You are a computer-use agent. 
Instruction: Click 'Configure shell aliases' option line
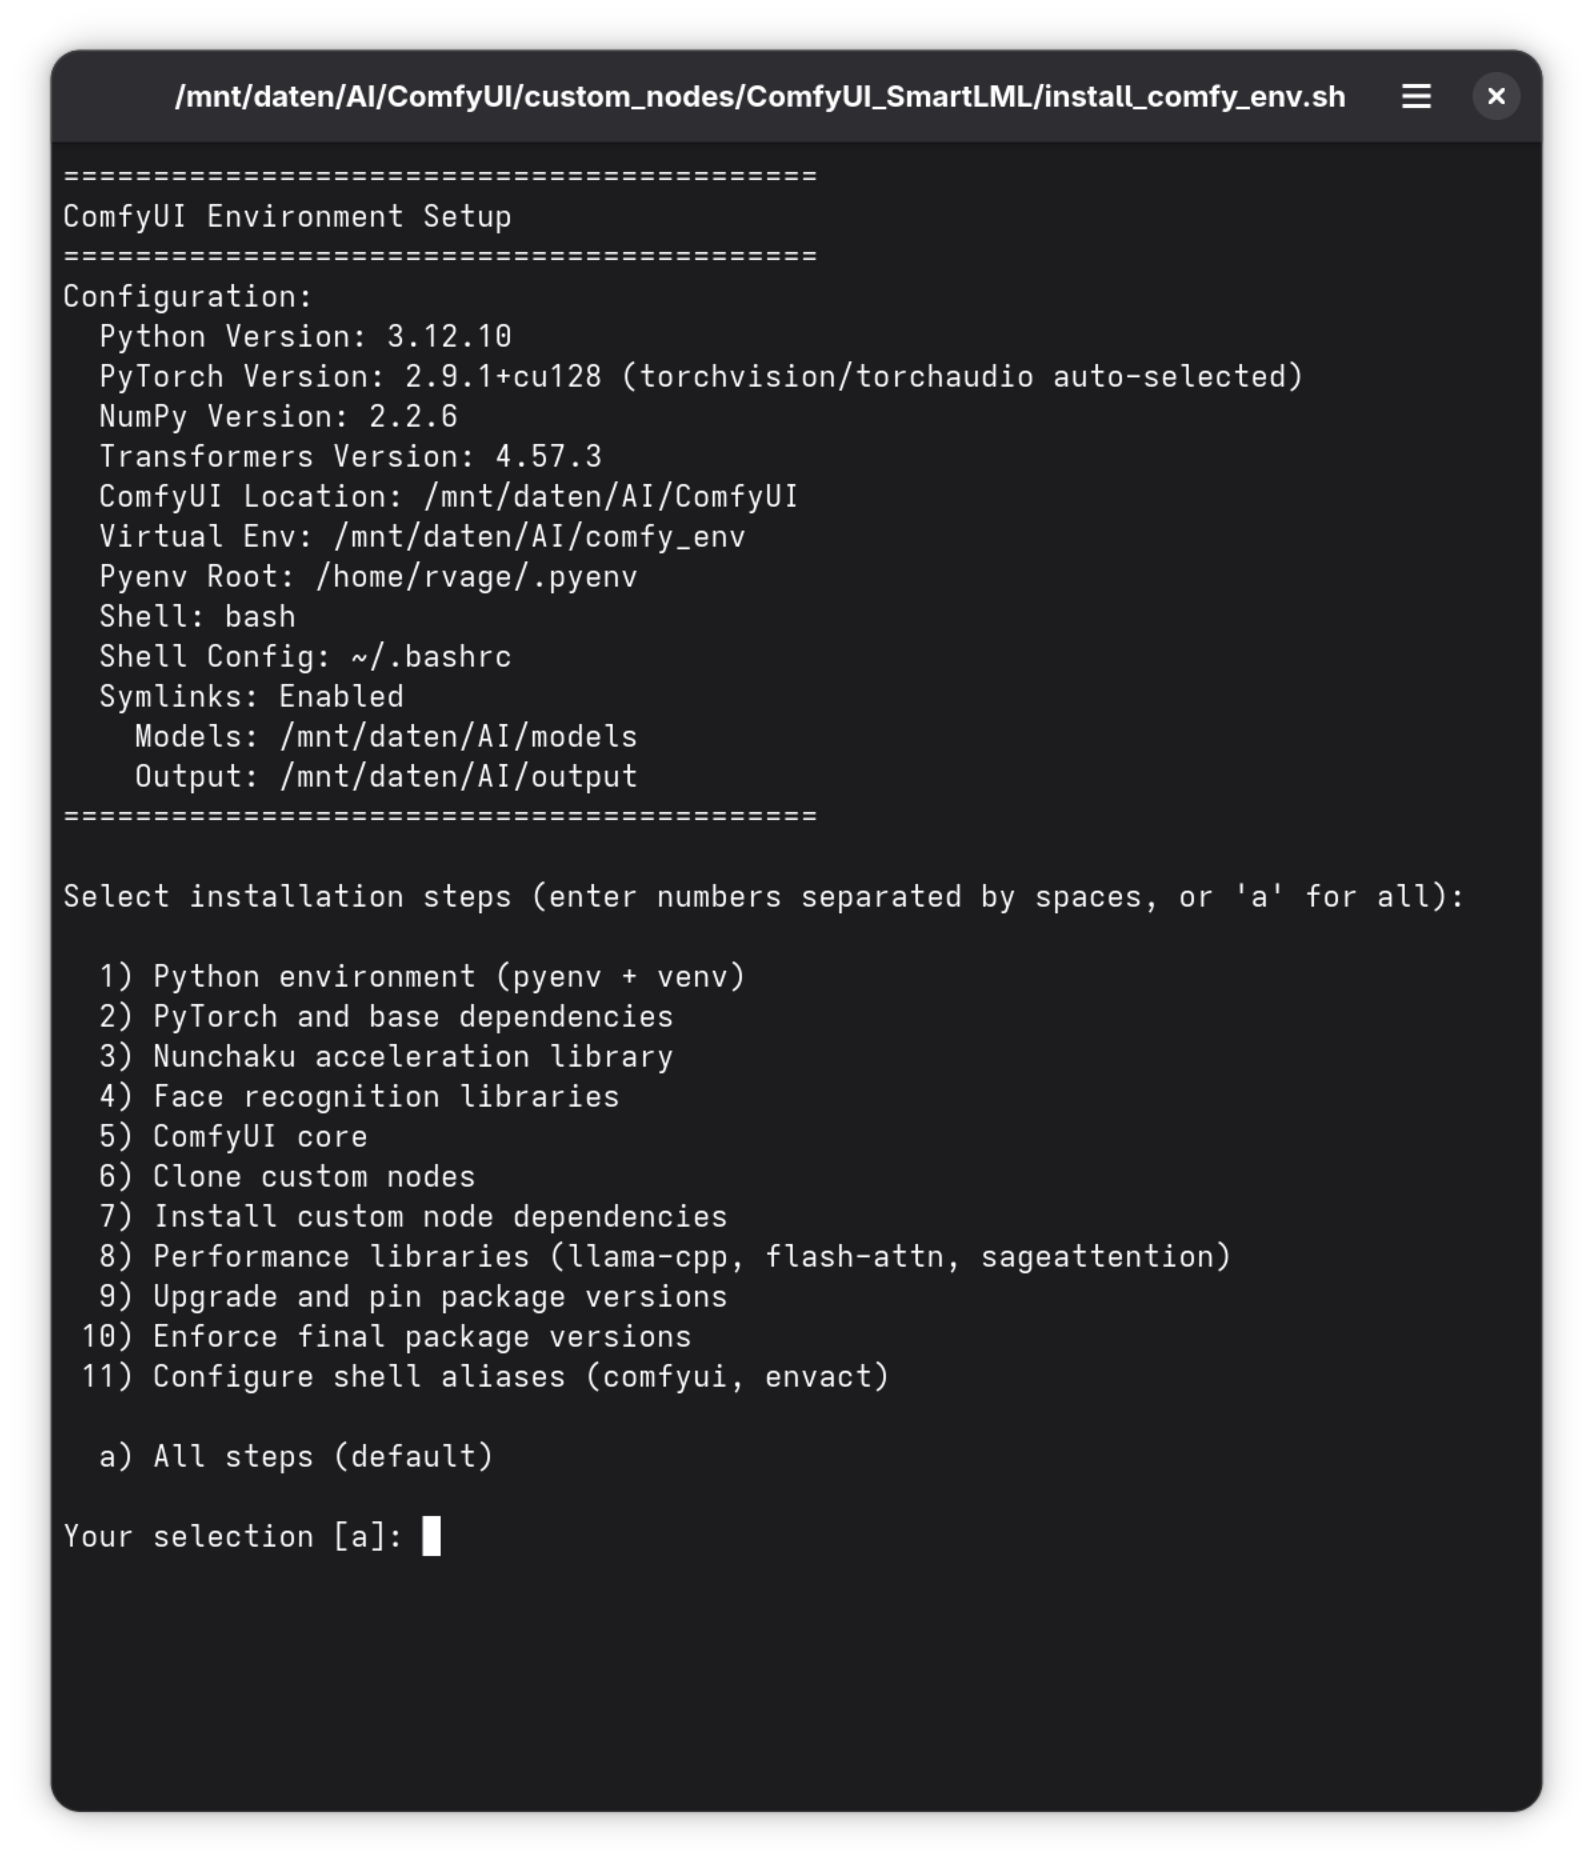(x=485, y=1376)
